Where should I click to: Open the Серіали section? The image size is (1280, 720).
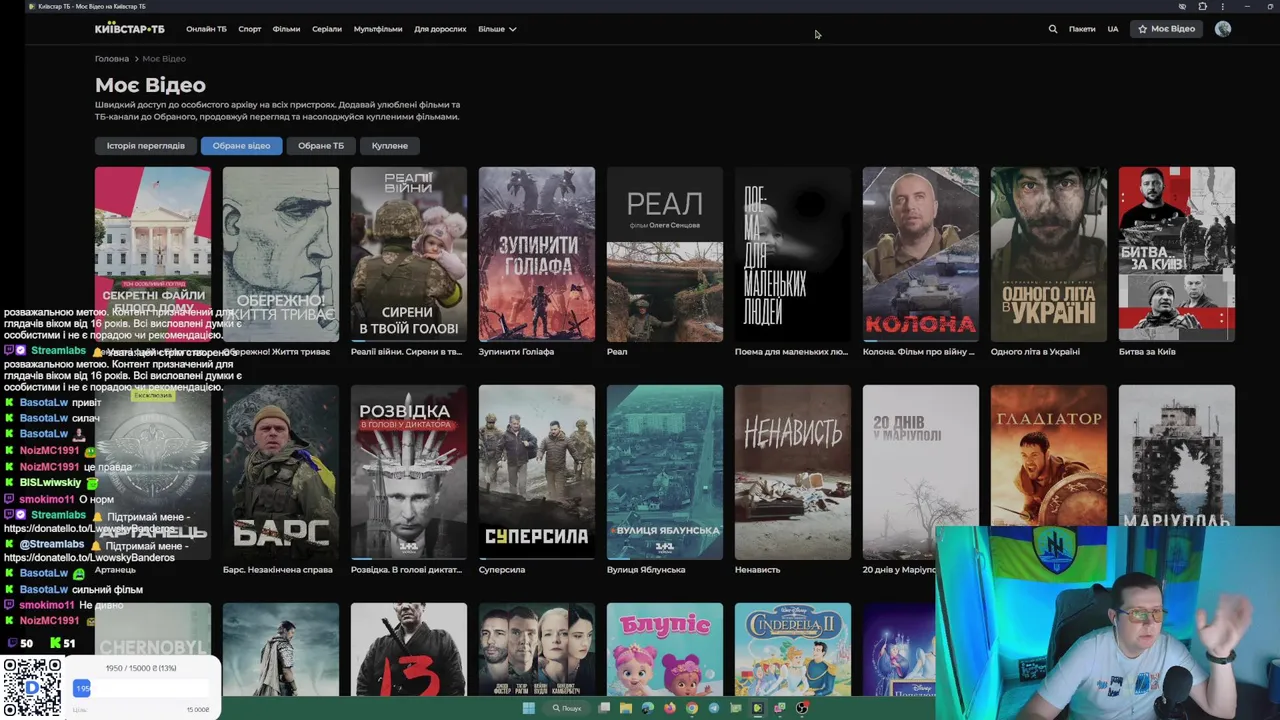click(327, 29)
